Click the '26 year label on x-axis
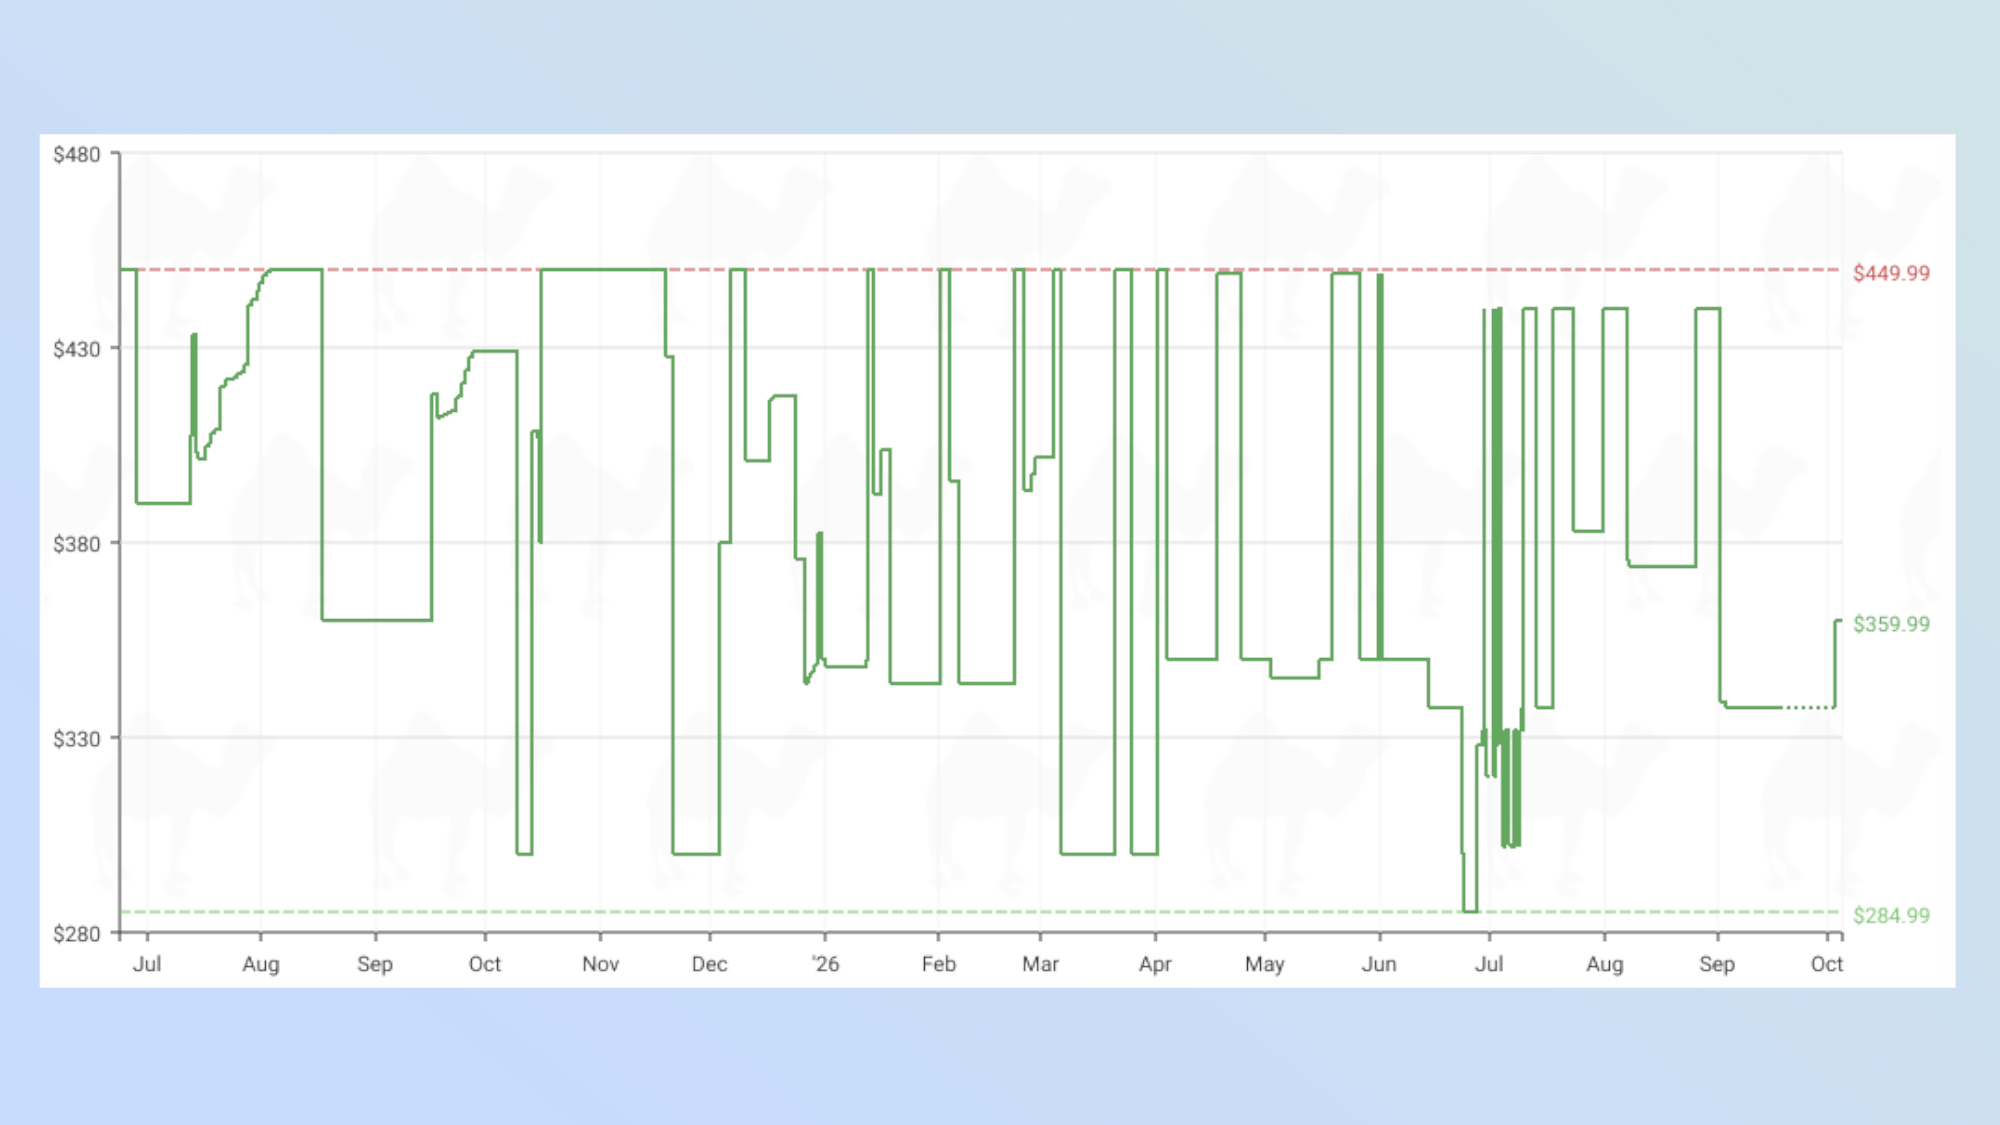The height and width of the screenshot is (1125, 2000). pyautogui.click(x=825, y=964)
